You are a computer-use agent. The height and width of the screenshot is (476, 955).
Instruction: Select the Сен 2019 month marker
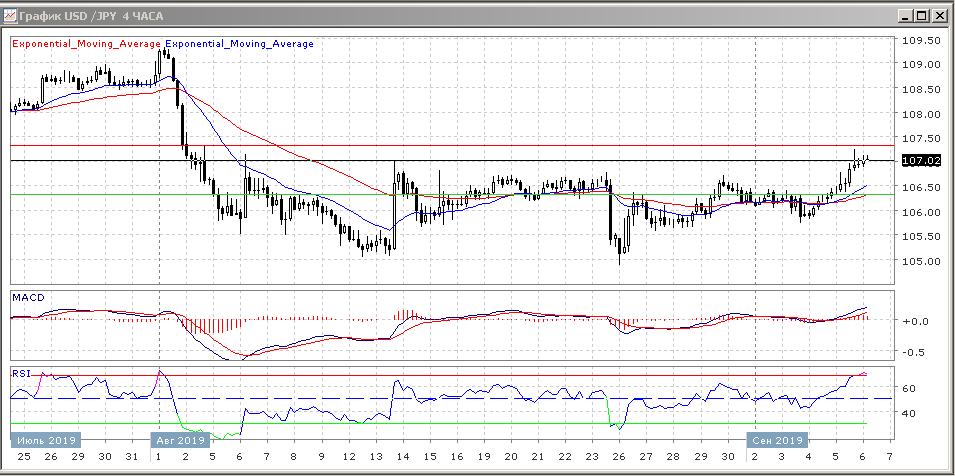pos(777,440)
